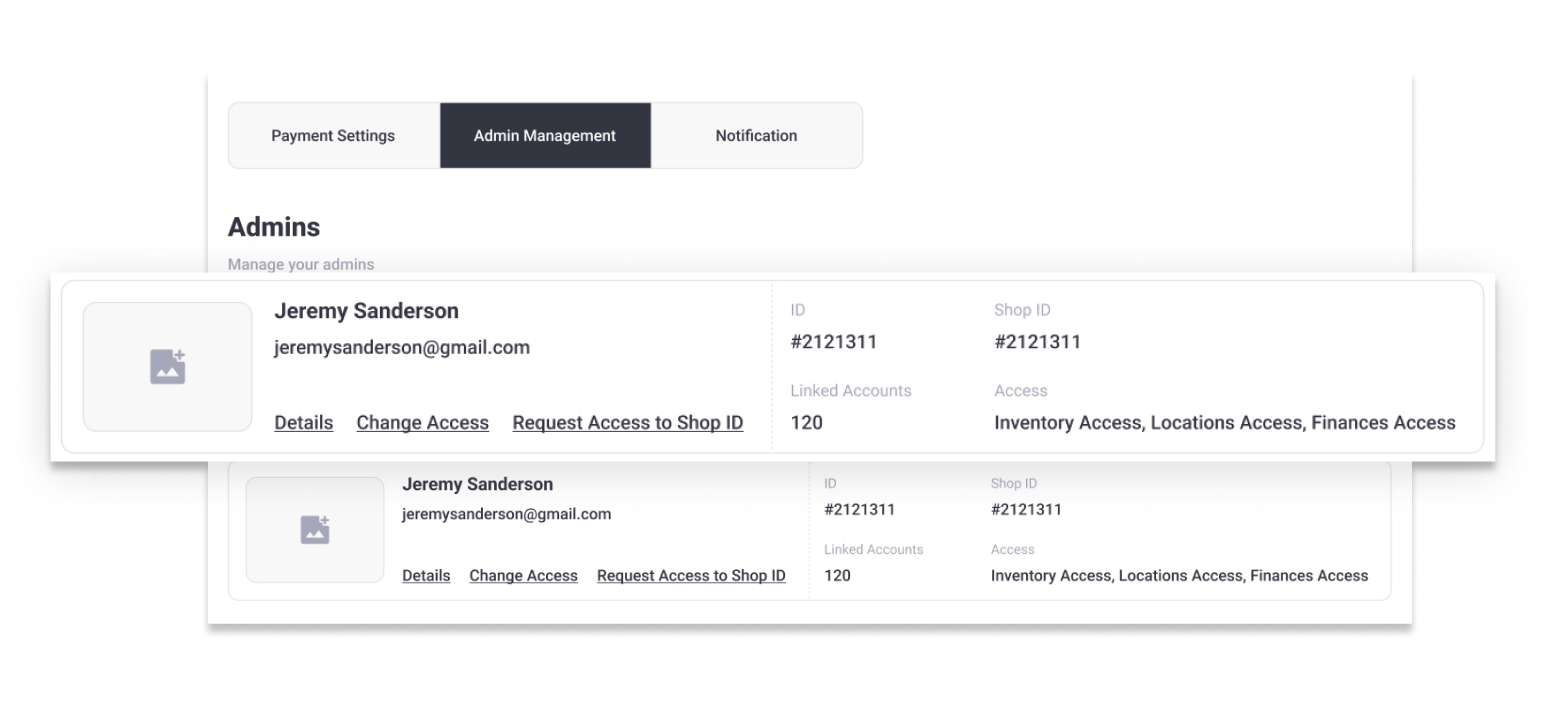Open the Notification tab
This screenshot has height=710, width=1546.
756,135
